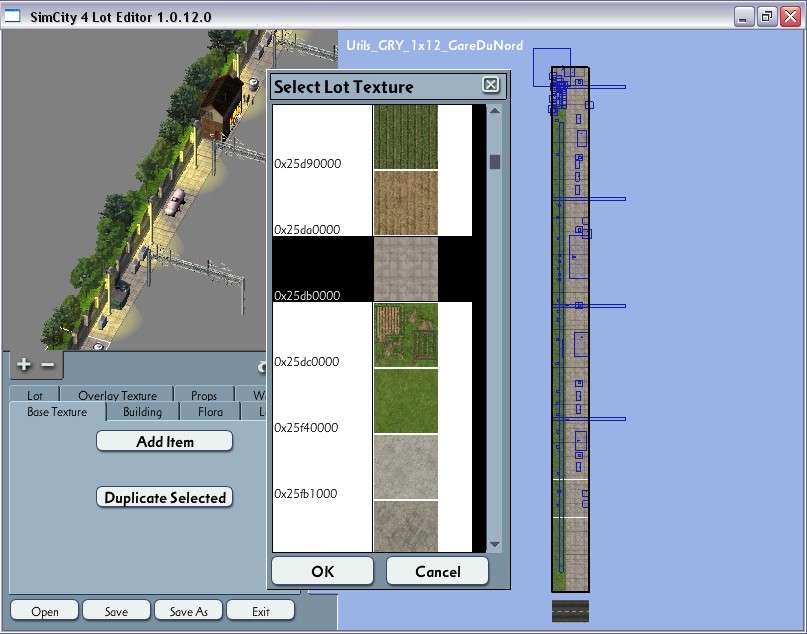807x634 pixels.
Task: Switch to the Building tab
Action: pyautogui.click(x=143, y=412)
